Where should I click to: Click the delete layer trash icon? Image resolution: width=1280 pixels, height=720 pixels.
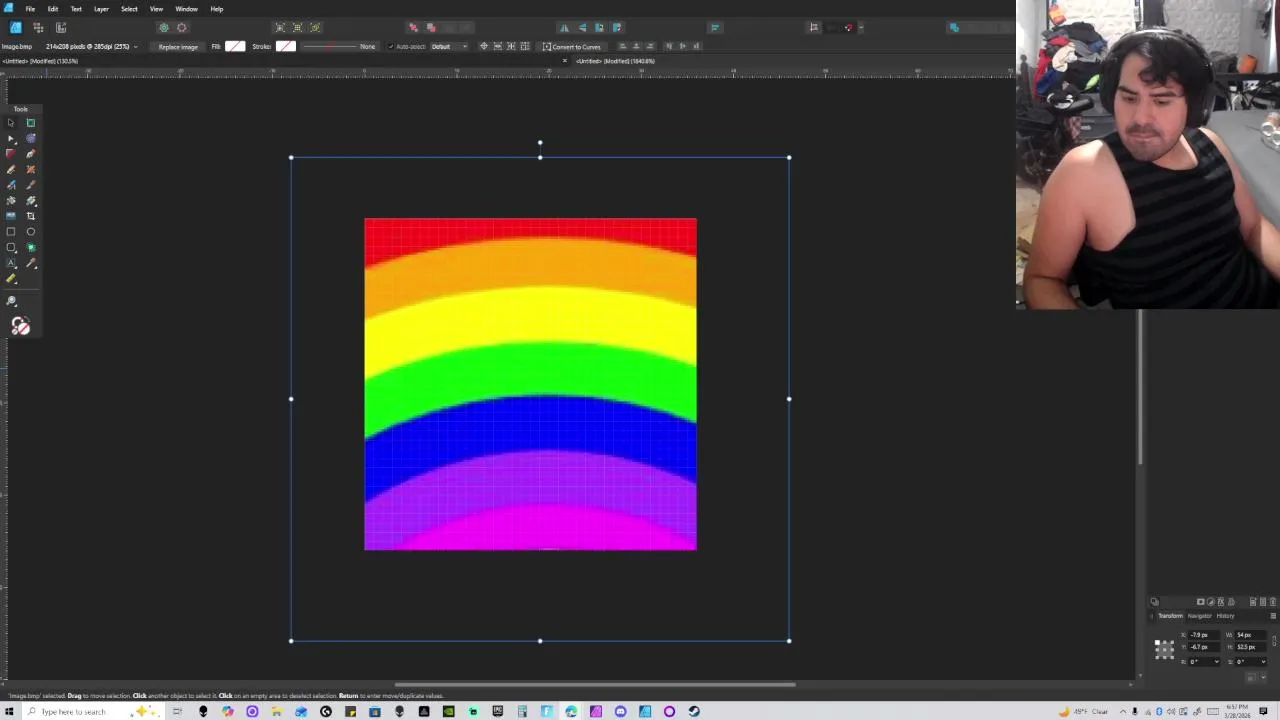pyautogui.click(x=1273, y=601)
